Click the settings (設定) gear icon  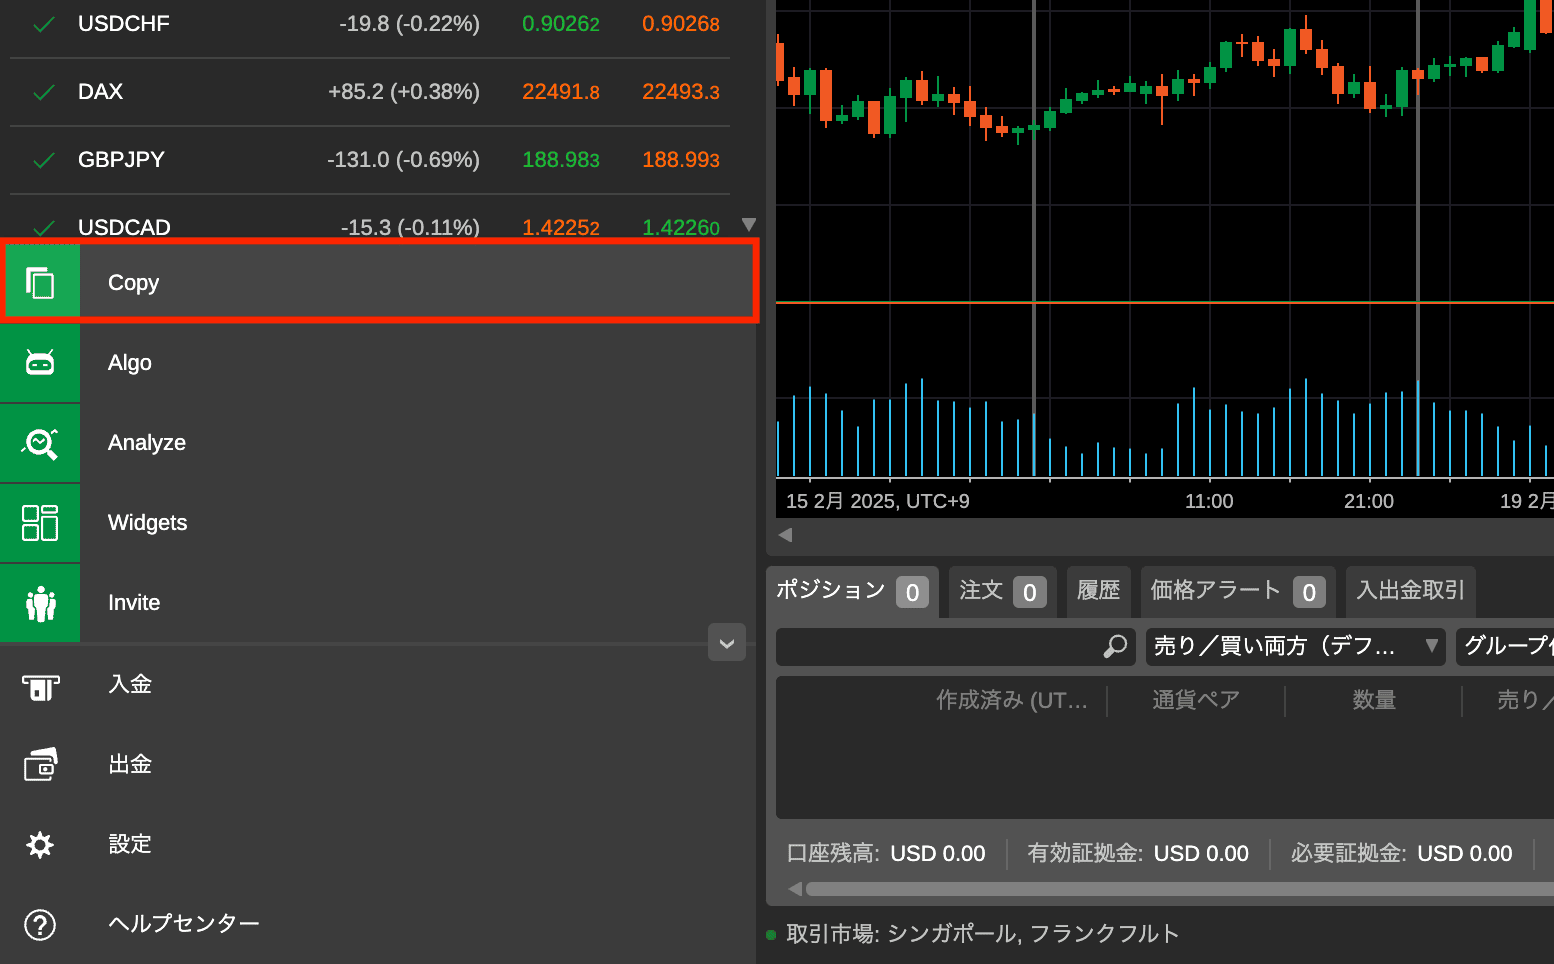(x=40, y=845)
